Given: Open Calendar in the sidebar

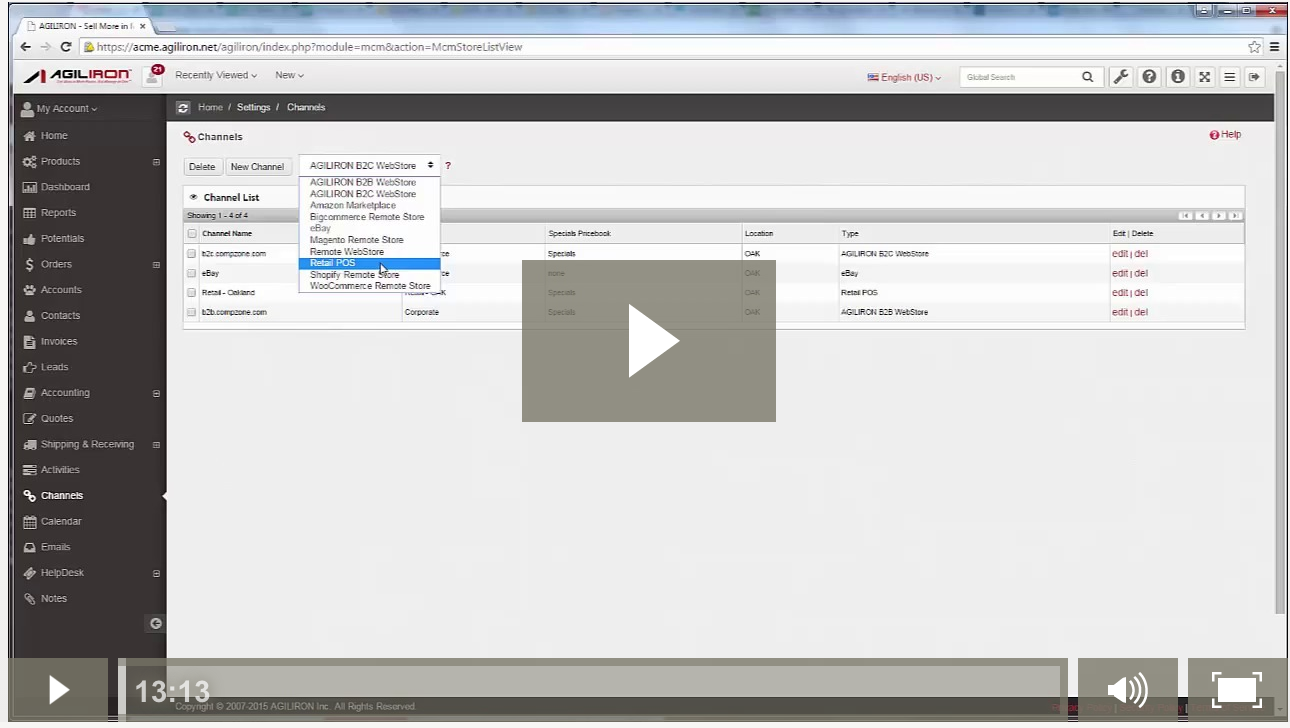Looking at the screenshot, I should pos(61,522).
